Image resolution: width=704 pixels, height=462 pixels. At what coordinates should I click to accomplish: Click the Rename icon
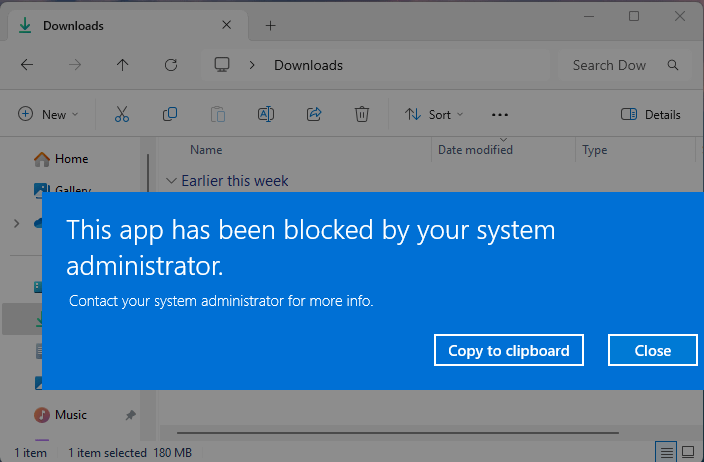tap(266, 114)
